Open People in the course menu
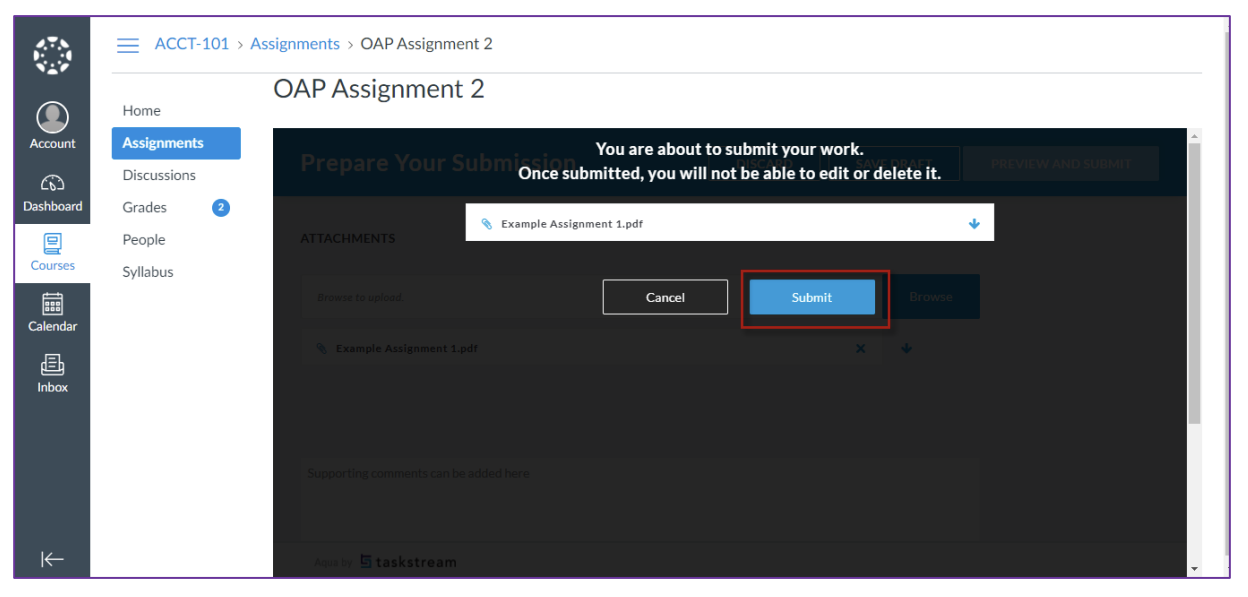This screenshot has width=1248, height=597. (x=144, y=240)
